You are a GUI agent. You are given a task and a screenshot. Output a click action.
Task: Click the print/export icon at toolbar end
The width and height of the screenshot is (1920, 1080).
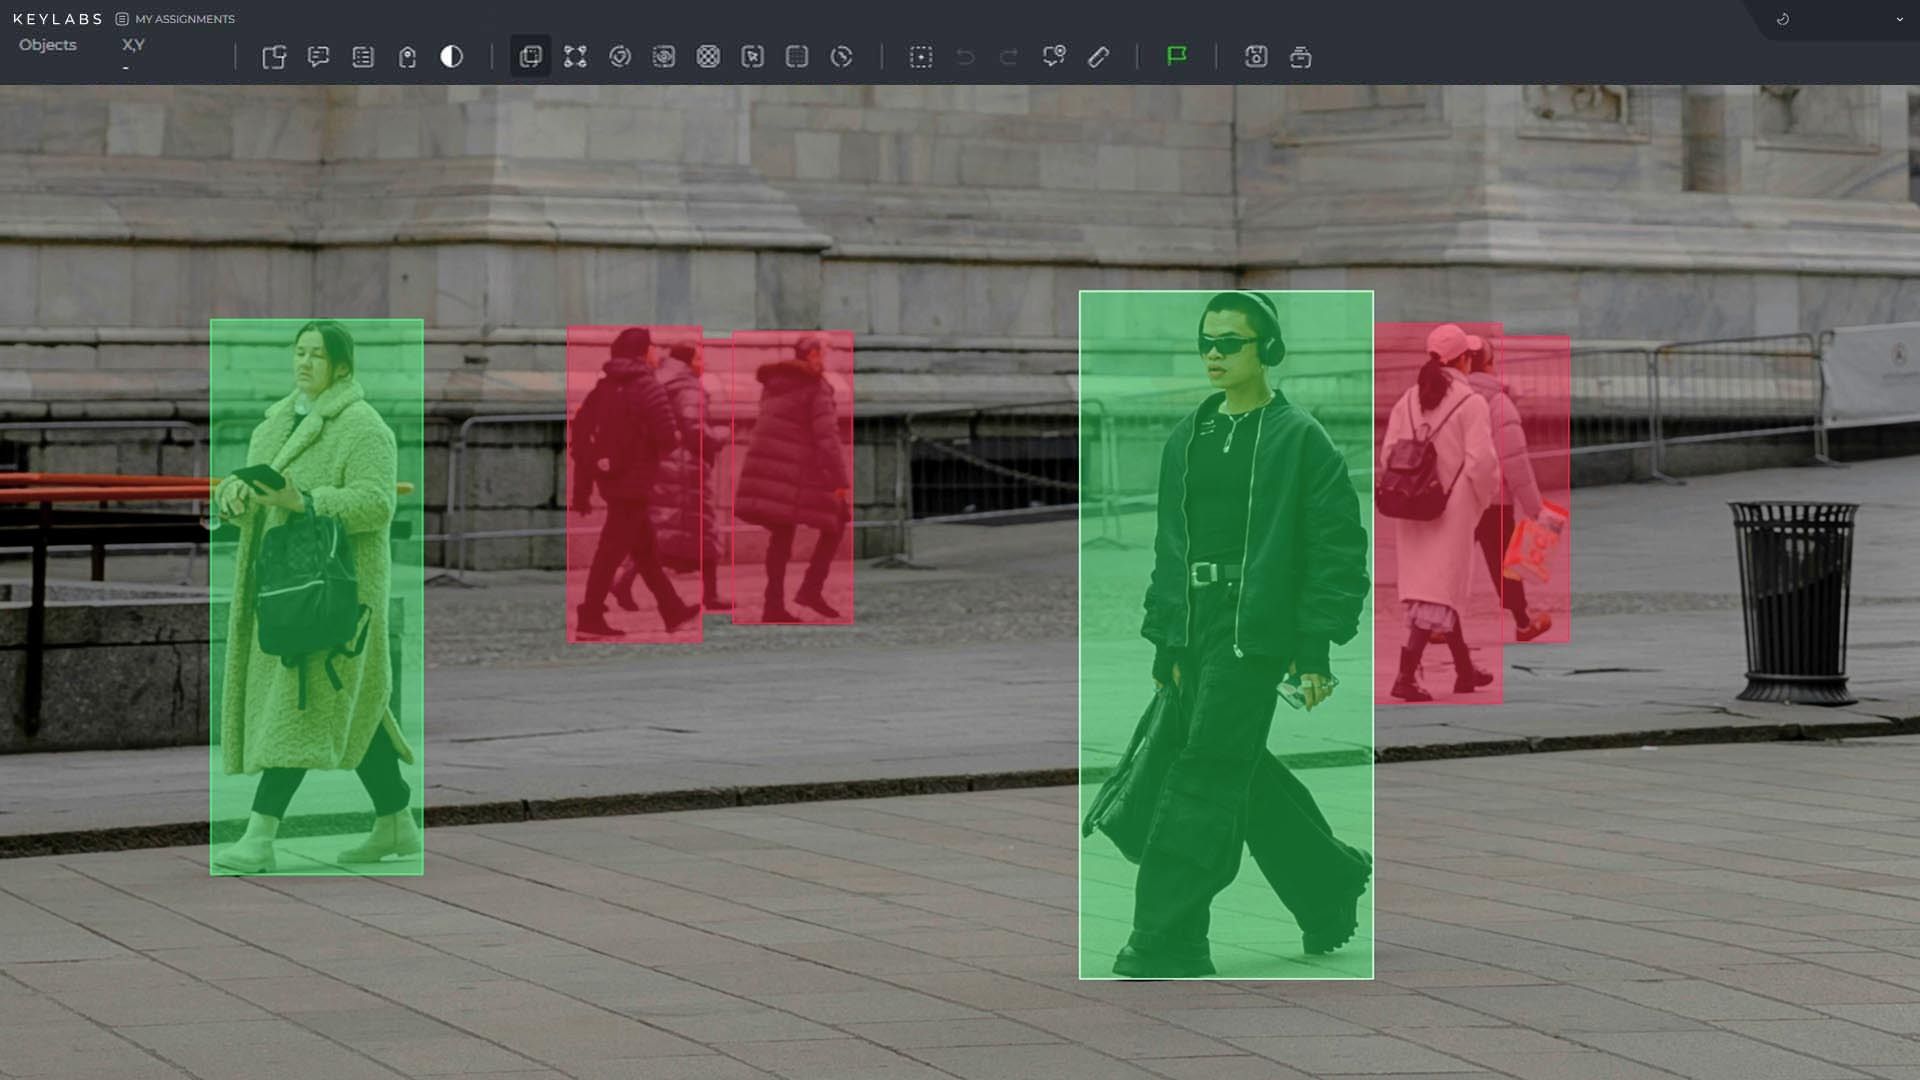[1301, 57]
